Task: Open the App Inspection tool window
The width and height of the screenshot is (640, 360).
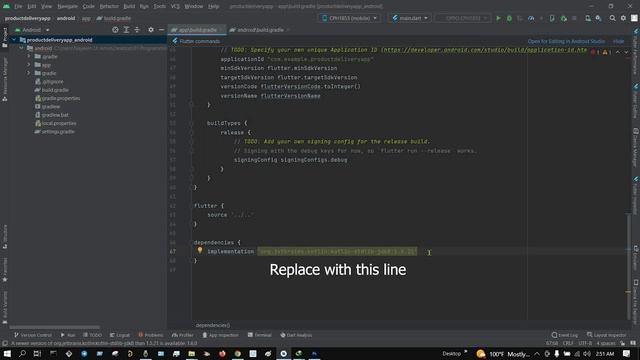Action: point(220,335)
